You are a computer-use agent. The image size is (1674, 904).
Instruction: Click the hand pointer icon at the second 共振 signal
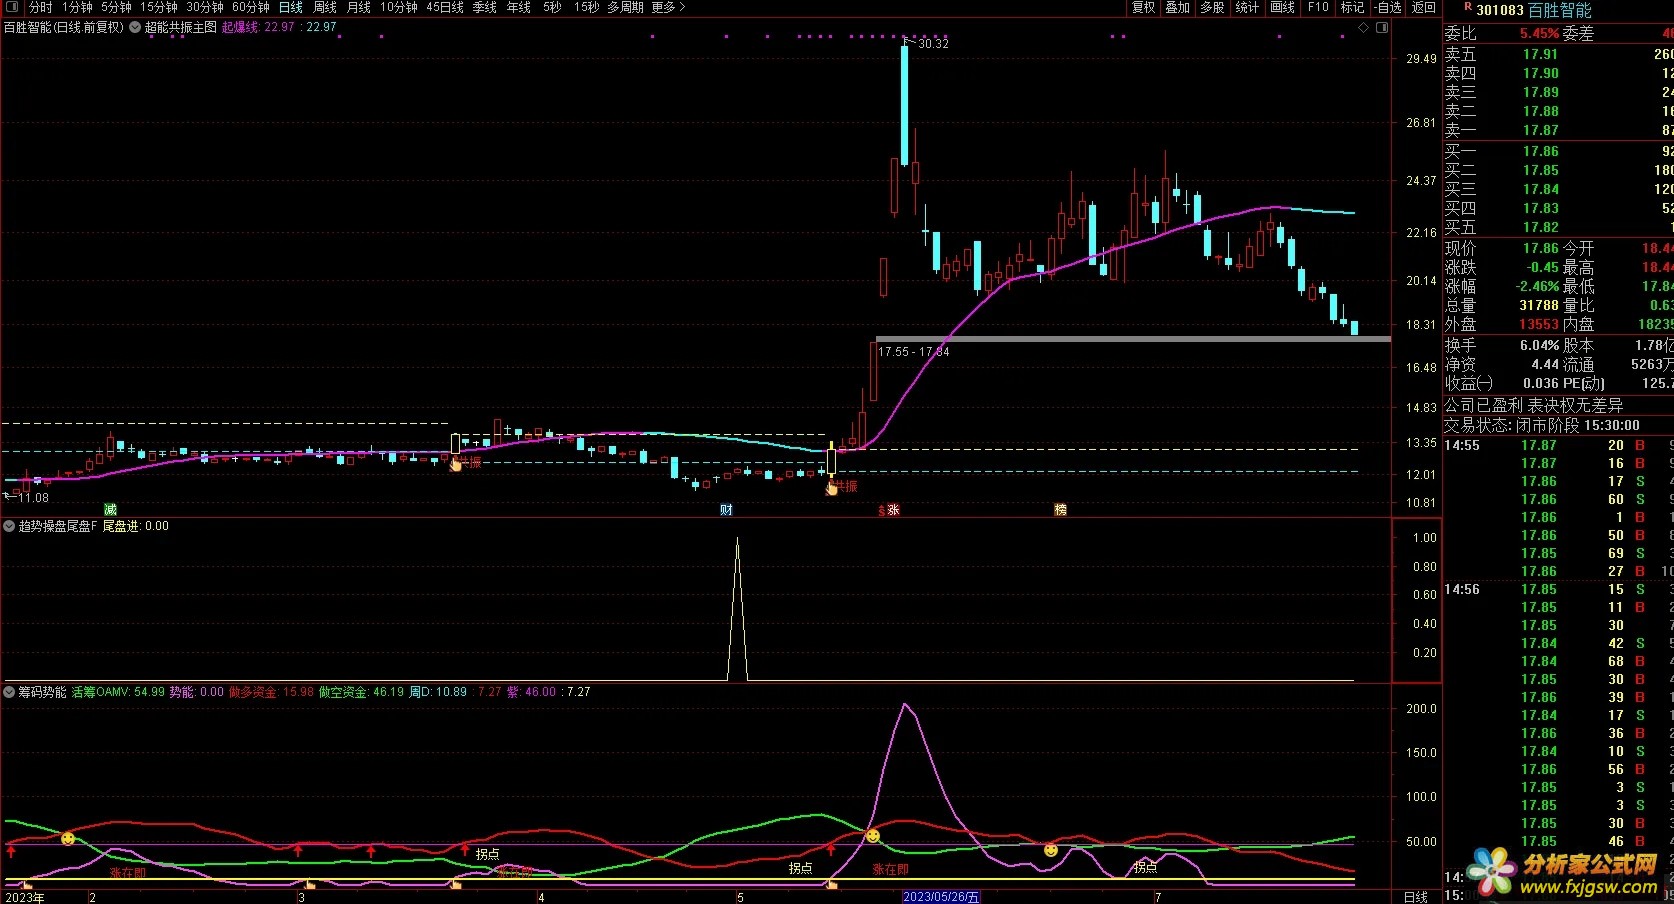tap(832, 487)
